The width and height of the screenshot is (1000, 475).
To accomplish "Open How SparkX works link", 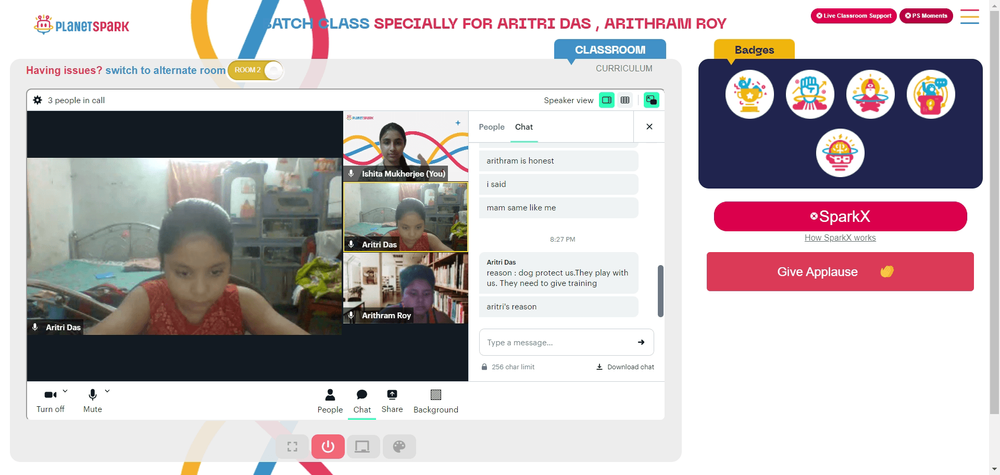I will coord(840,238).
